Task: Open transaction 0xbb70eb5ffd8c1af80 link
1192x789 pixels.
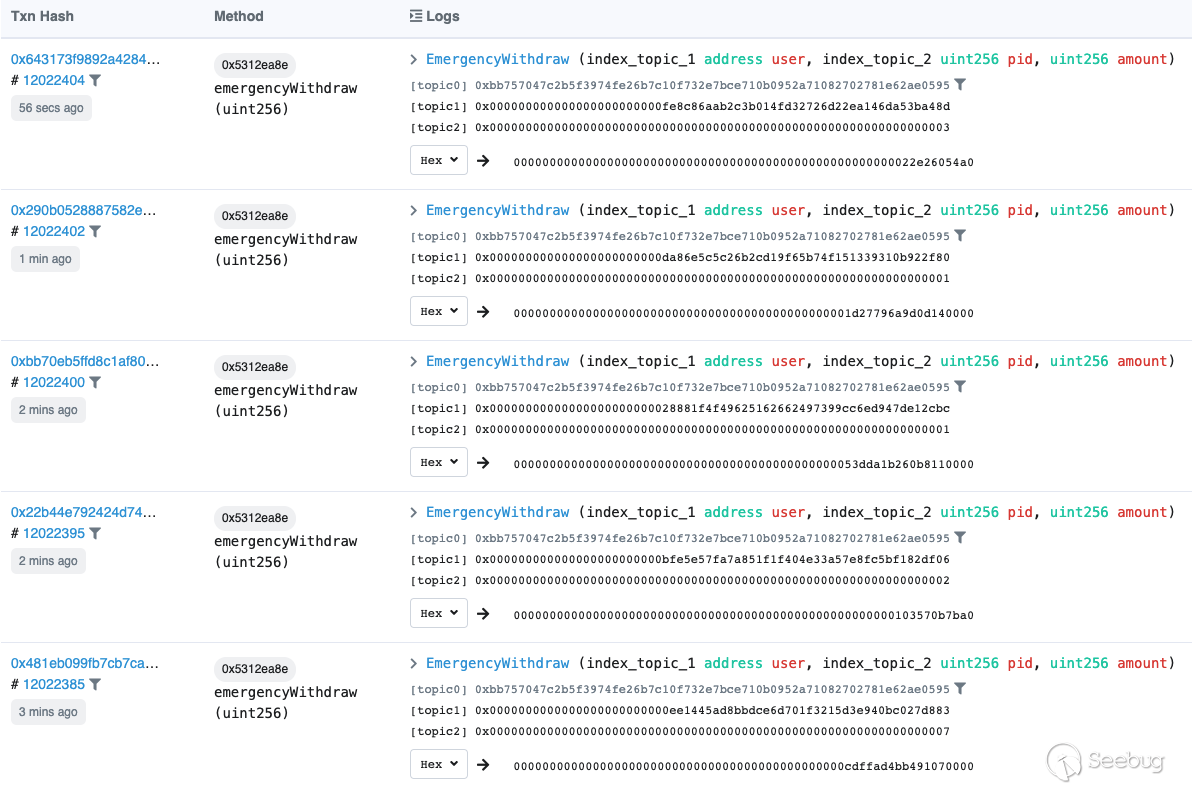Action: pyautogui.click(x=85, y=361)
